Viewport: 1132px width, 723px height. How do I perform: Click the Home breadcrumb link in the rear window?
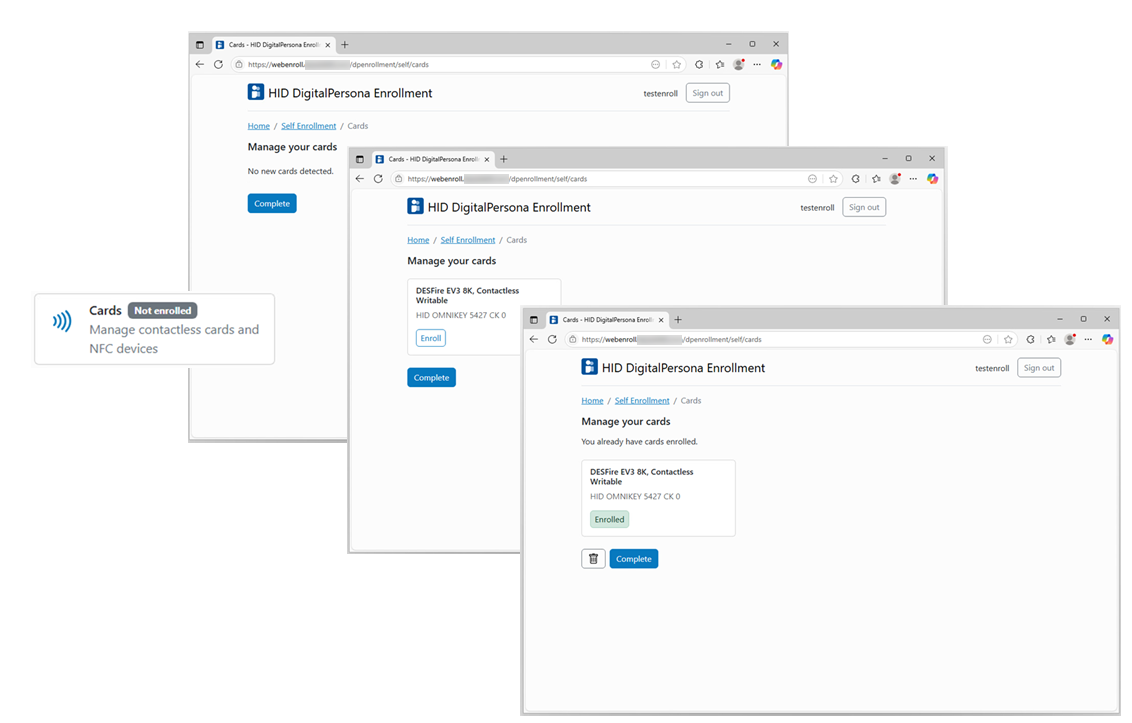(x=258, y=126)
